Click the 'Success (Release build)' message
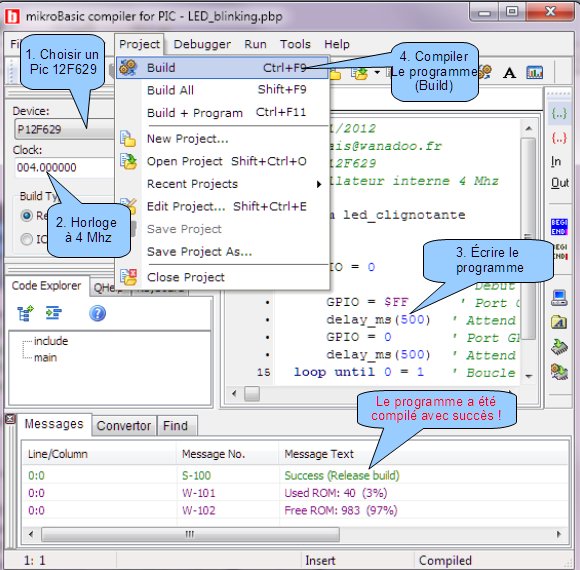Viewport: 580px width, 570px height. coord(342,475)
